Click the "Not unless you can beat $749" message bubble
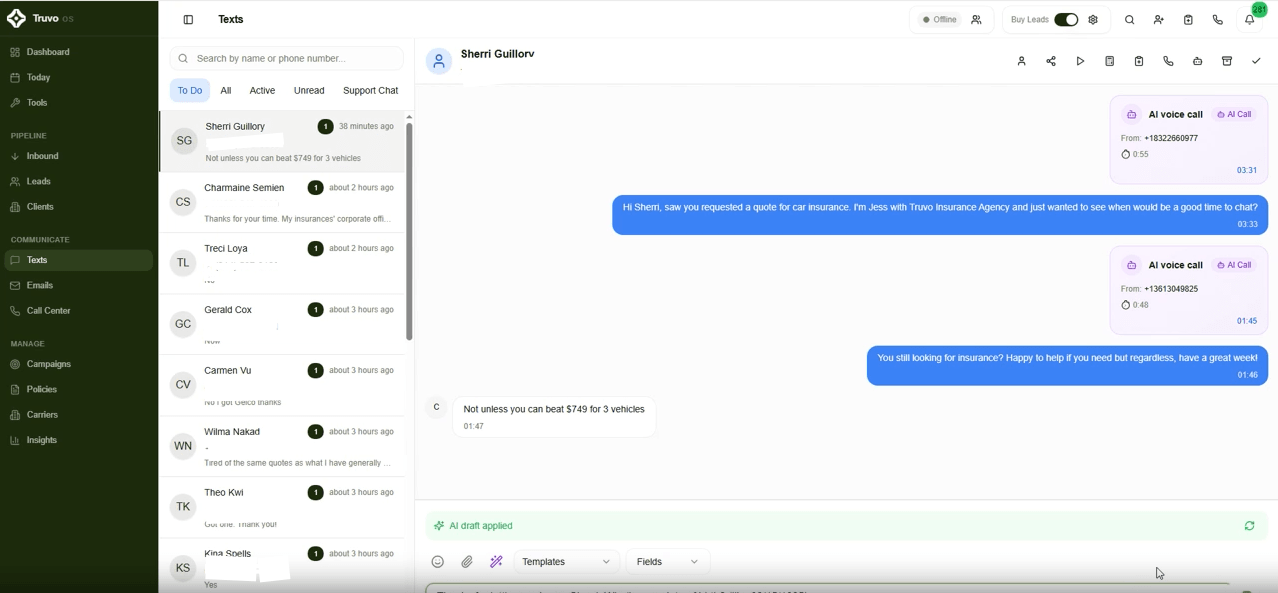This screenshot has height=593, width=1278. coord(554,417)
